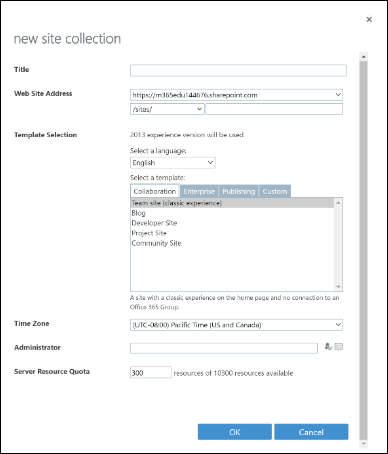Click the site URL name field
The width and height of the screenshot is (388, 454).
pos(274,109)
